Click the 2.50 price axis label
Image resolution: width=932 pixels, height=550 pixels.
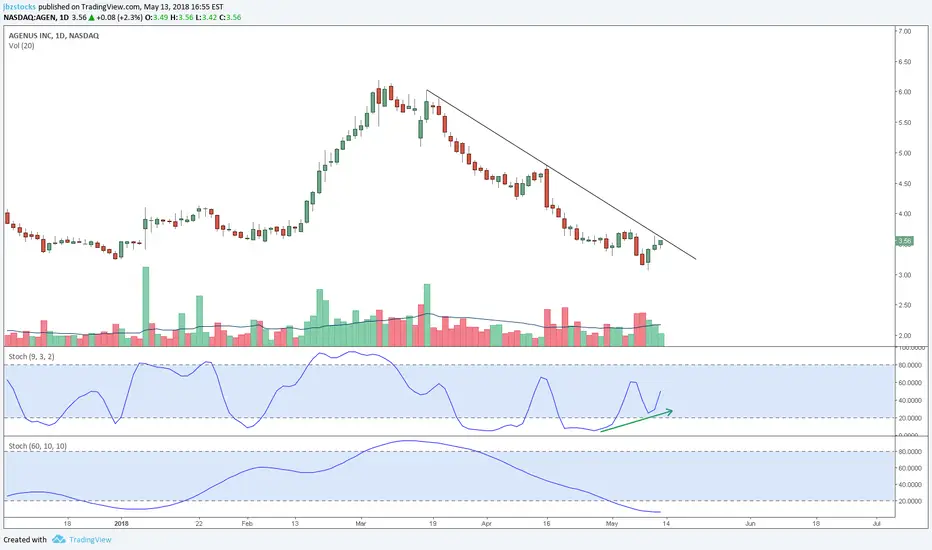pyautogui.click(x=905, y=306)
